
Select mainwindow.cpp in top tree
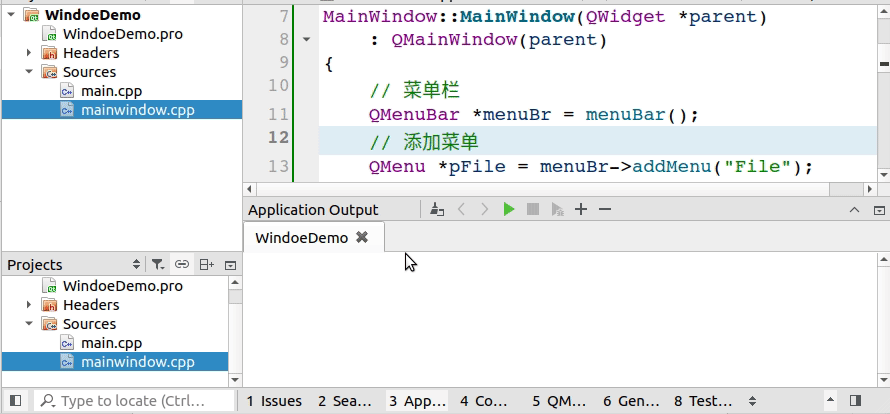137,110
